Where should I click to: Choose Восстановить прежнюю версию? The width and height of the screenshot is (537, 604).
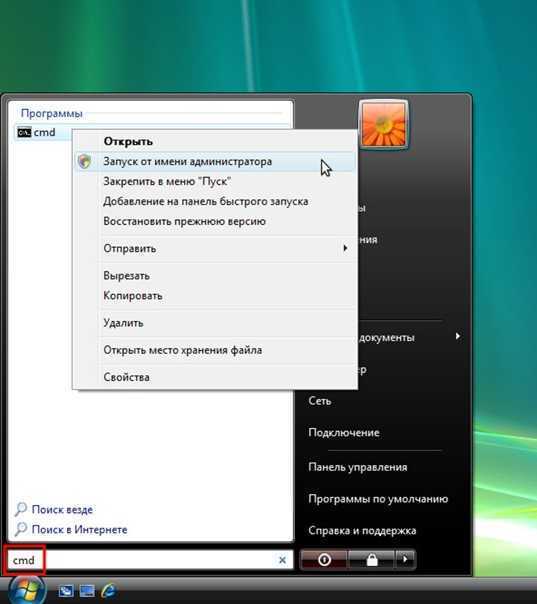185,221
